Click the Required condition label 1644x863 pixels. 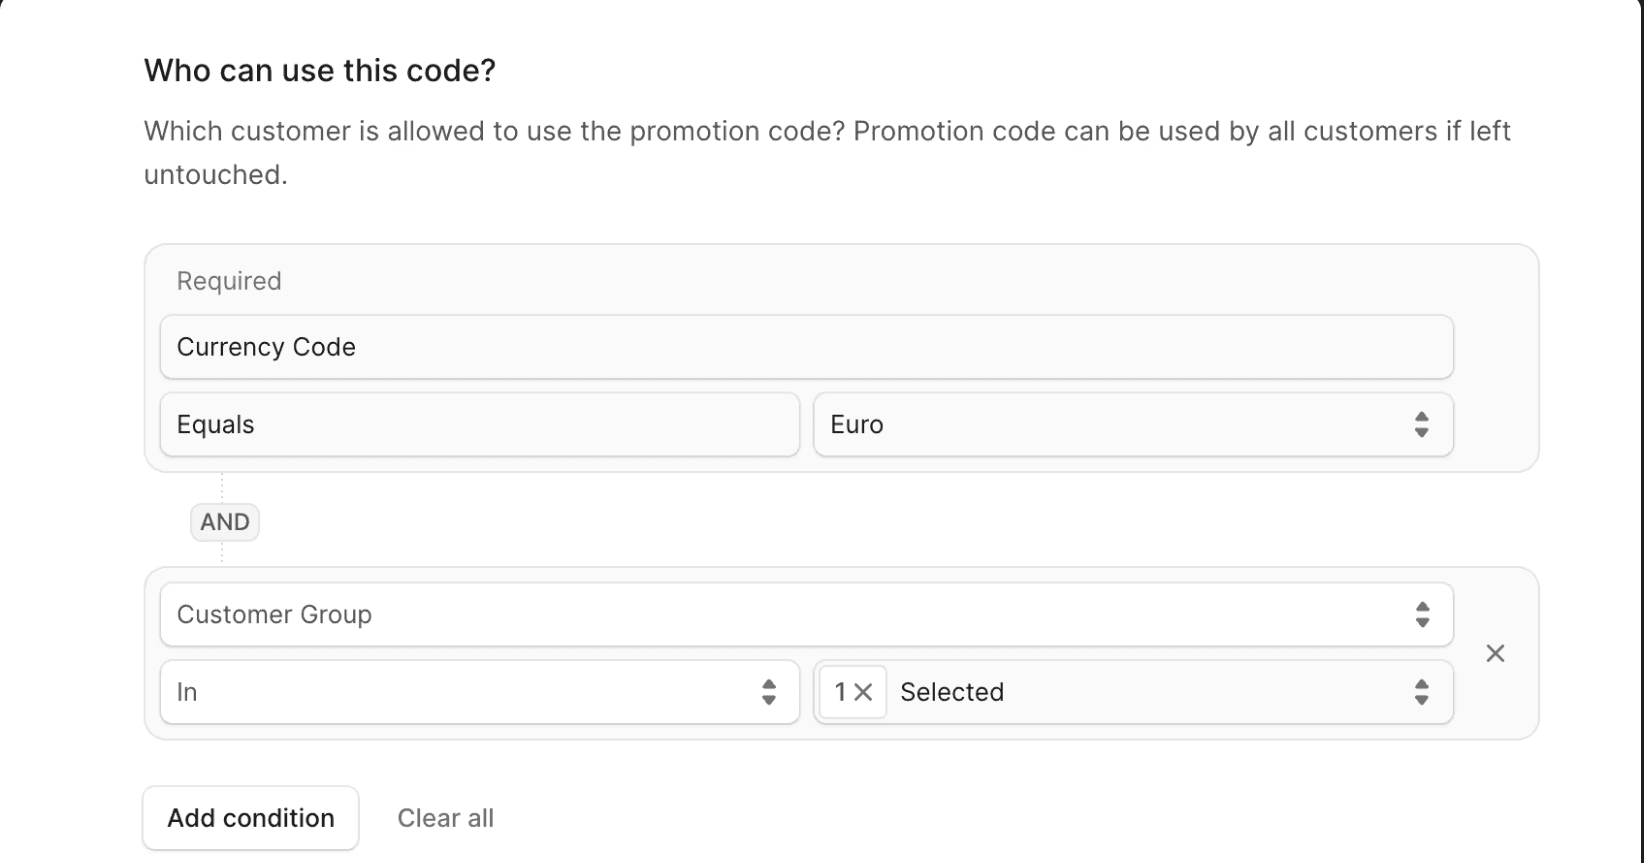click(228, 281)
